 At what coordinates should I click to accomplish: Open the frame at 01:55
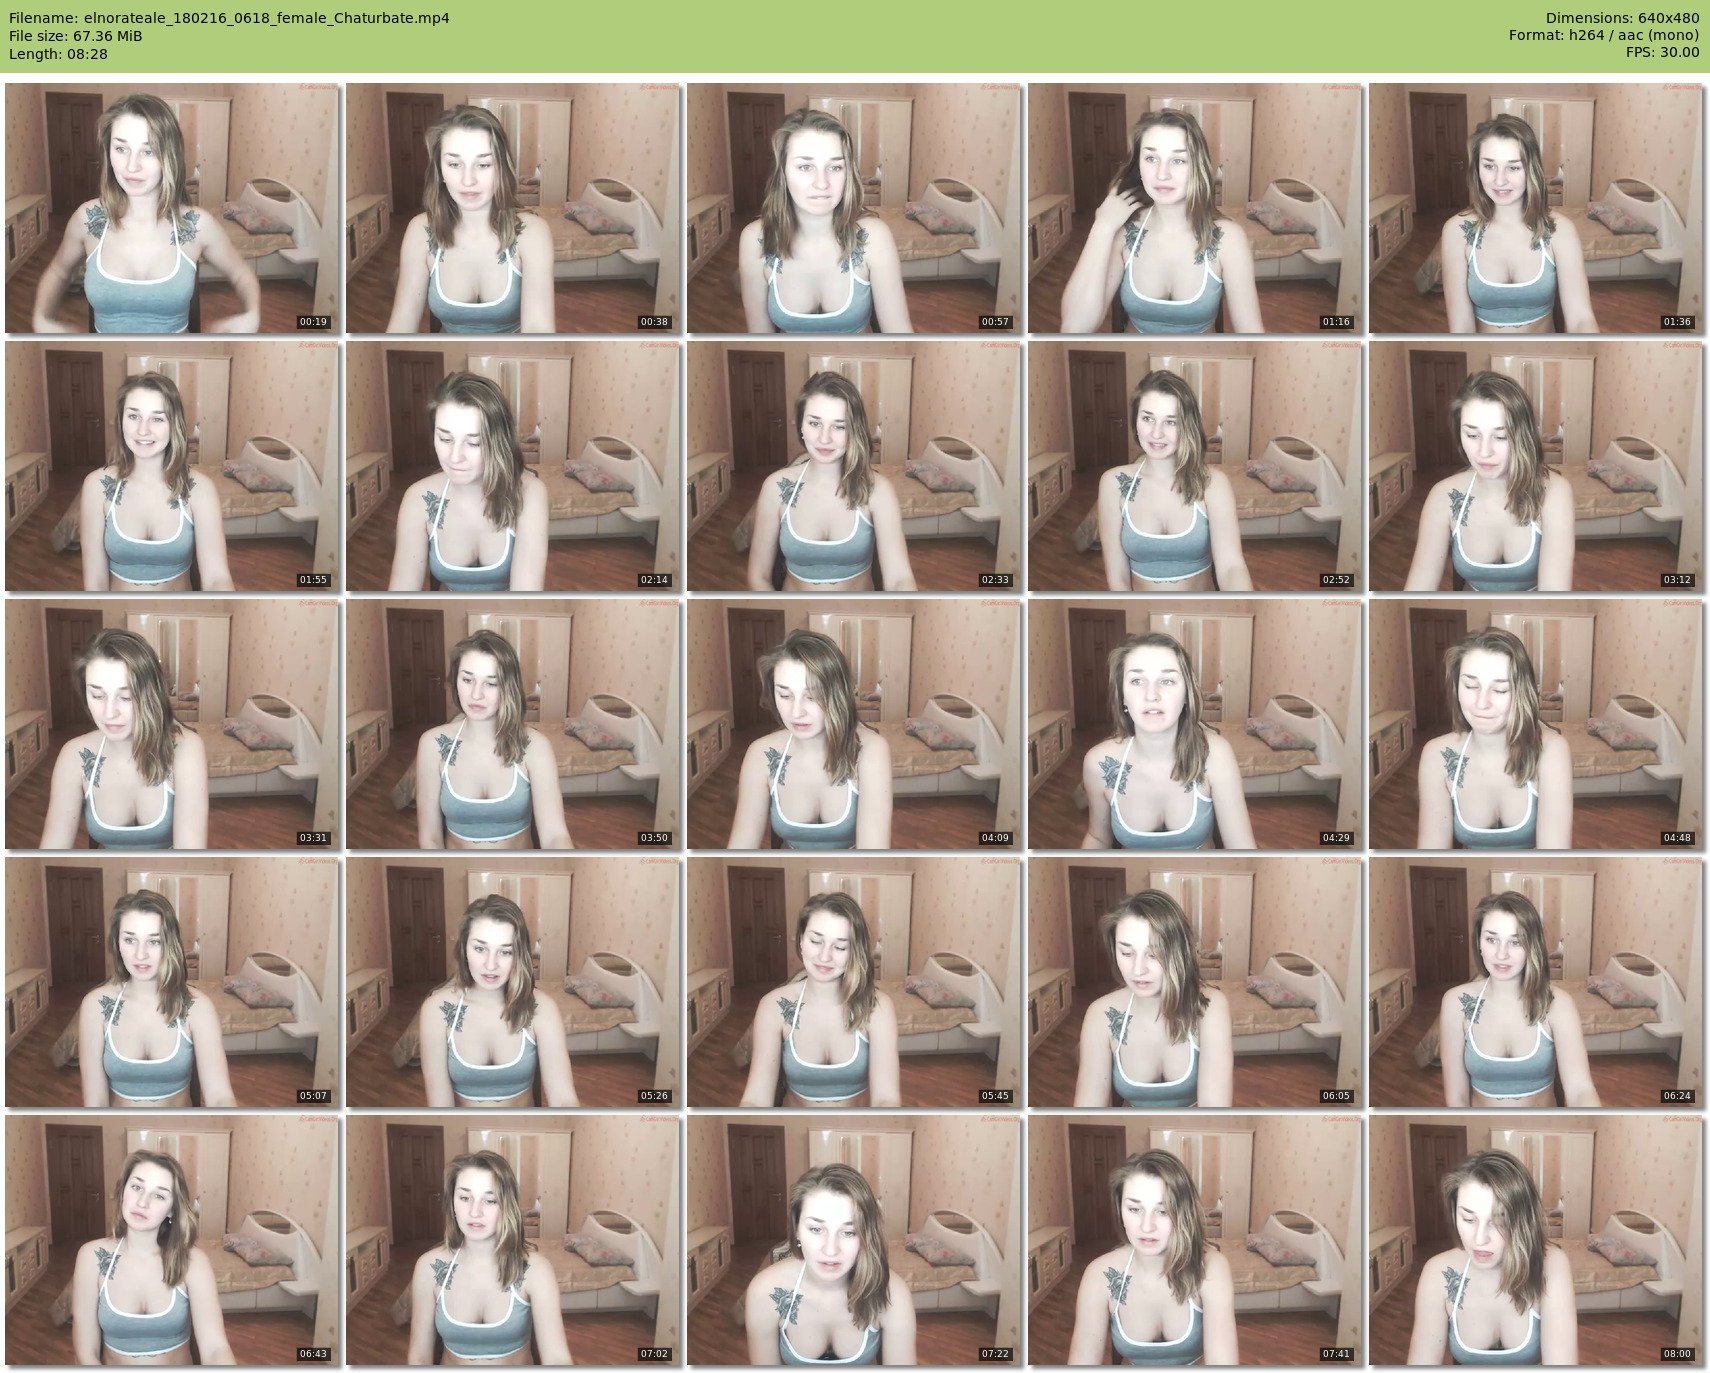point(172,466)
